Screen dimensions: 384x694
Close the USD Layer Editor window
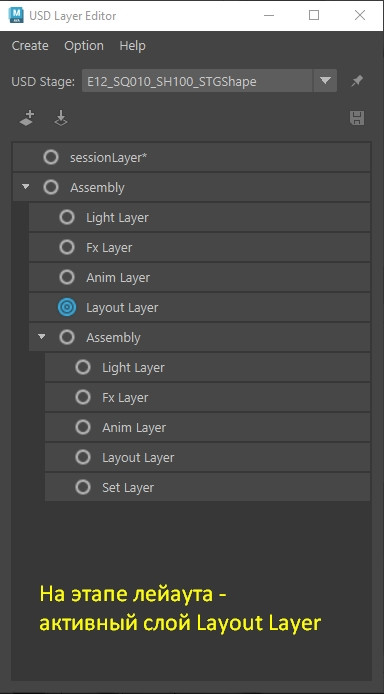pos(360,15)
